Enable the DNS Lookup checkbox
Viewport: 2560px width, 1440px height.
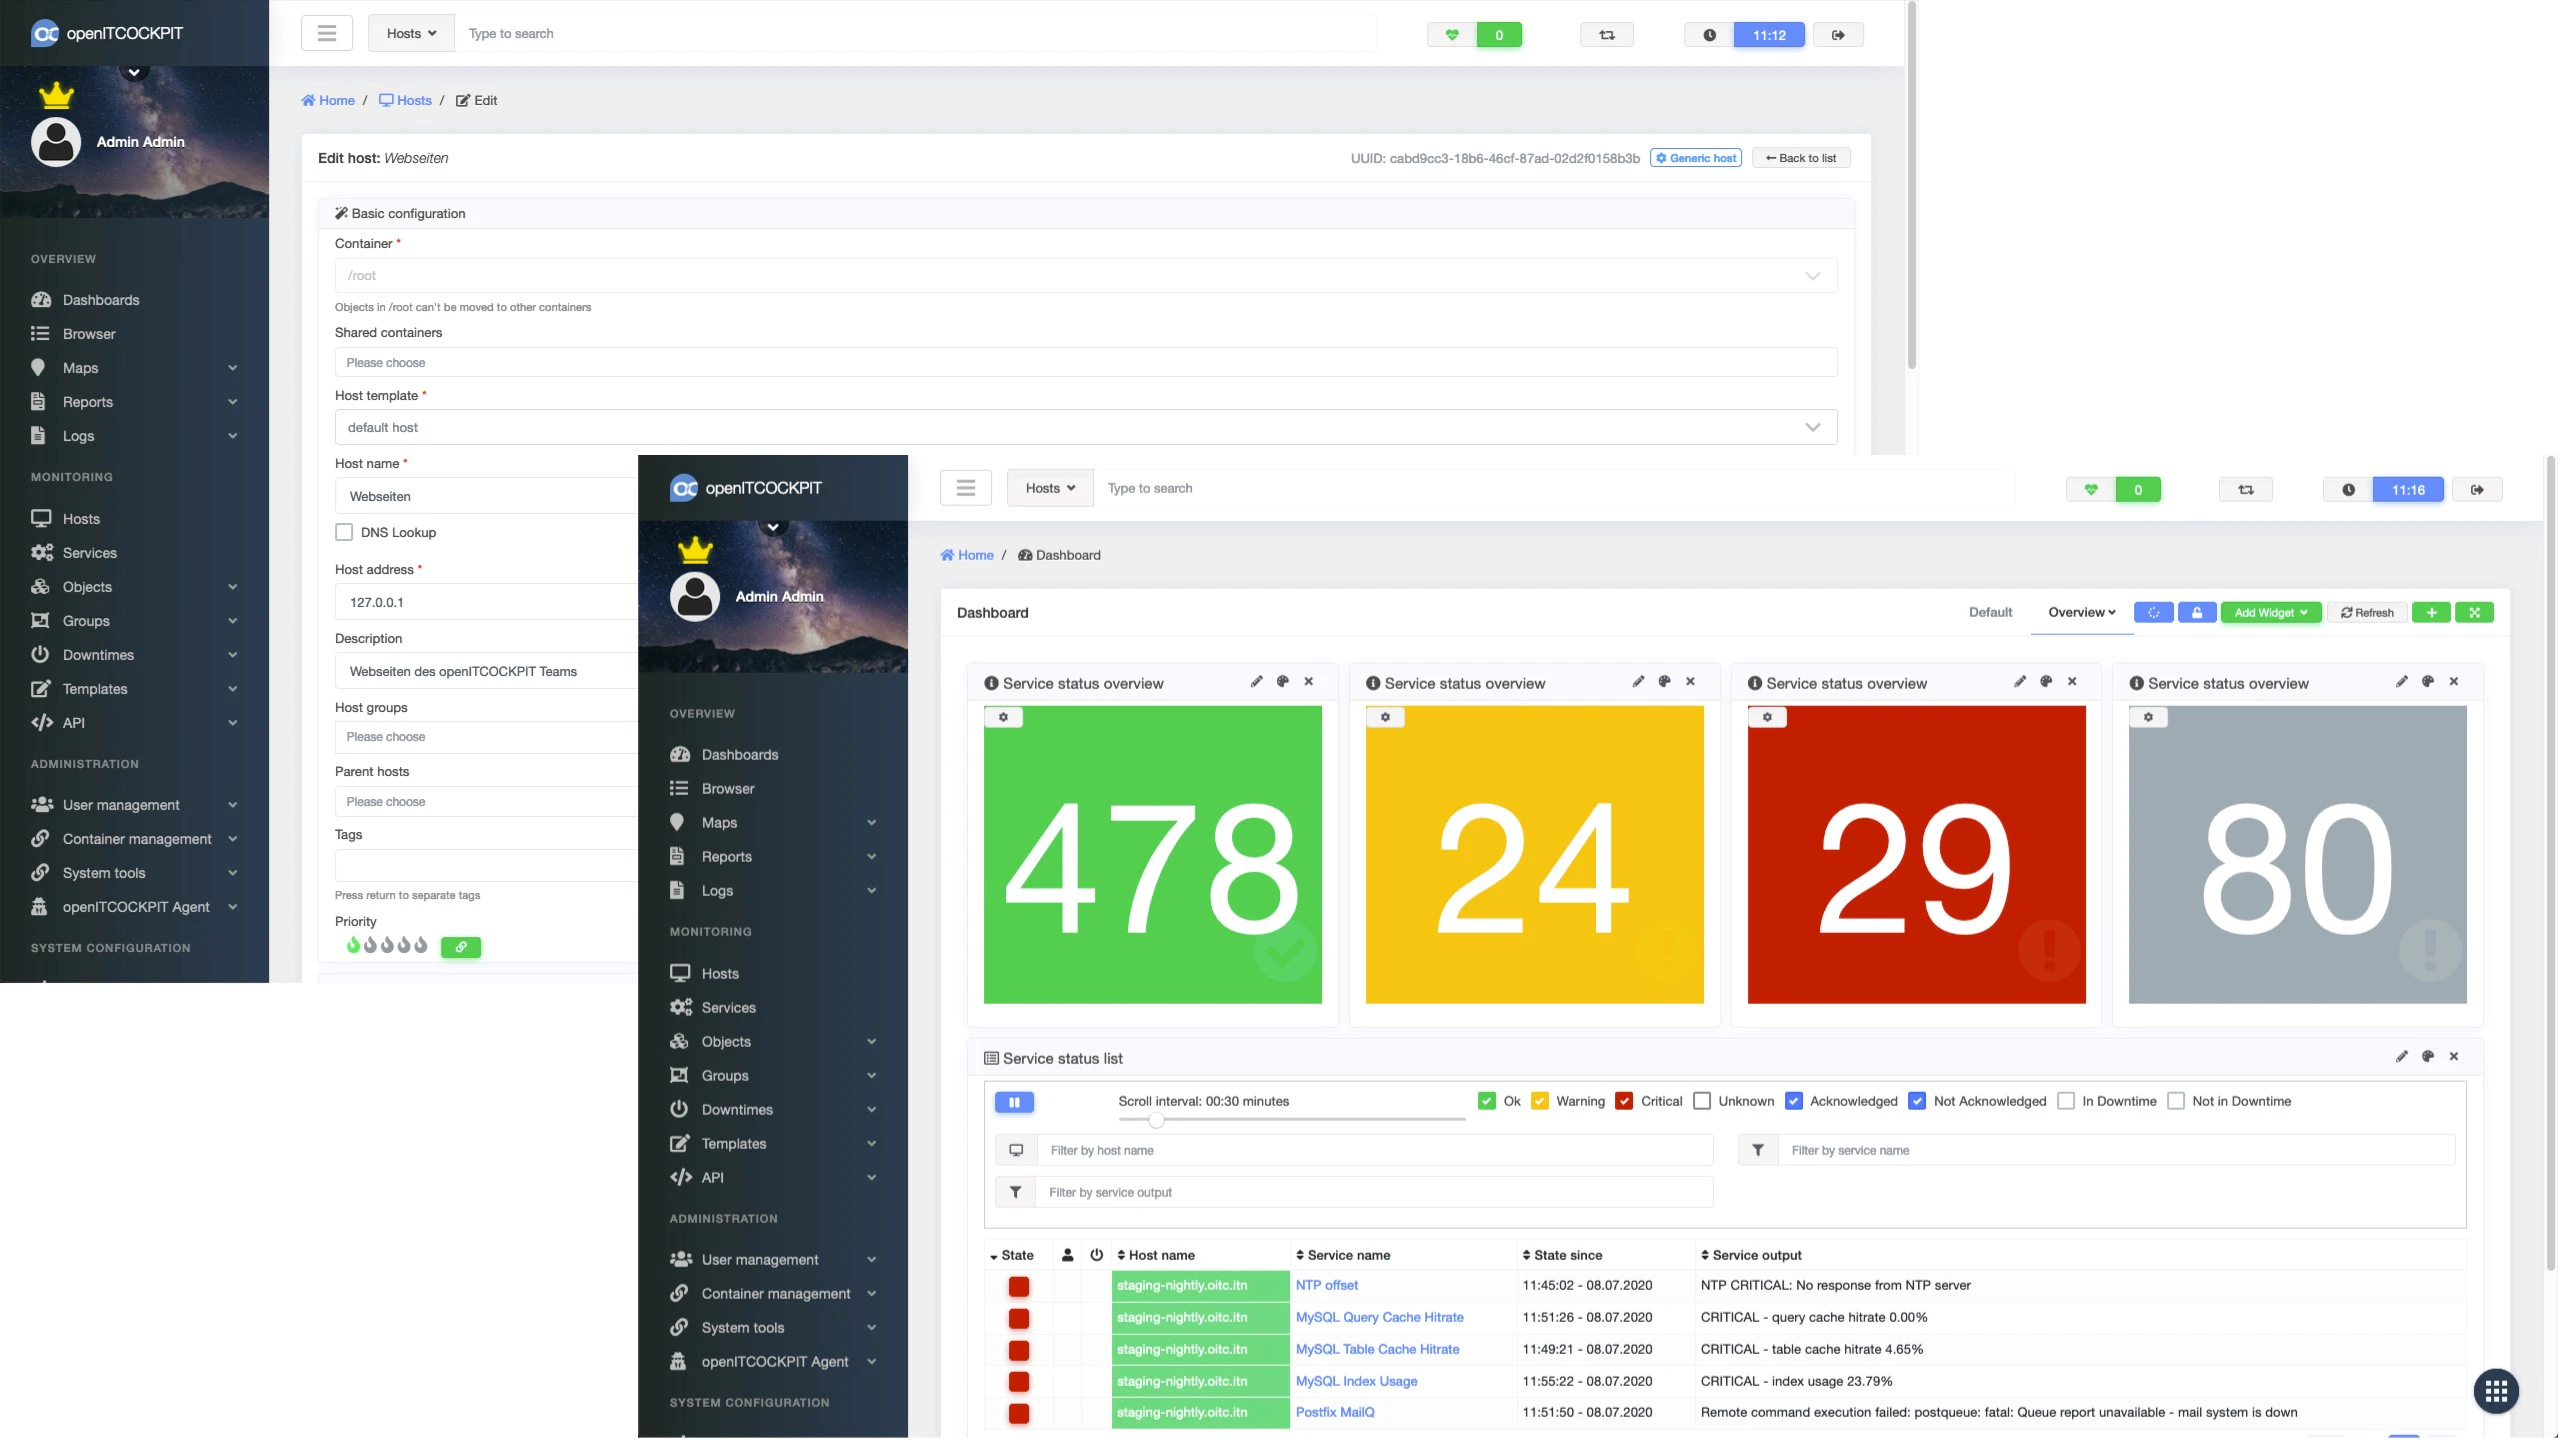point(344,533)
